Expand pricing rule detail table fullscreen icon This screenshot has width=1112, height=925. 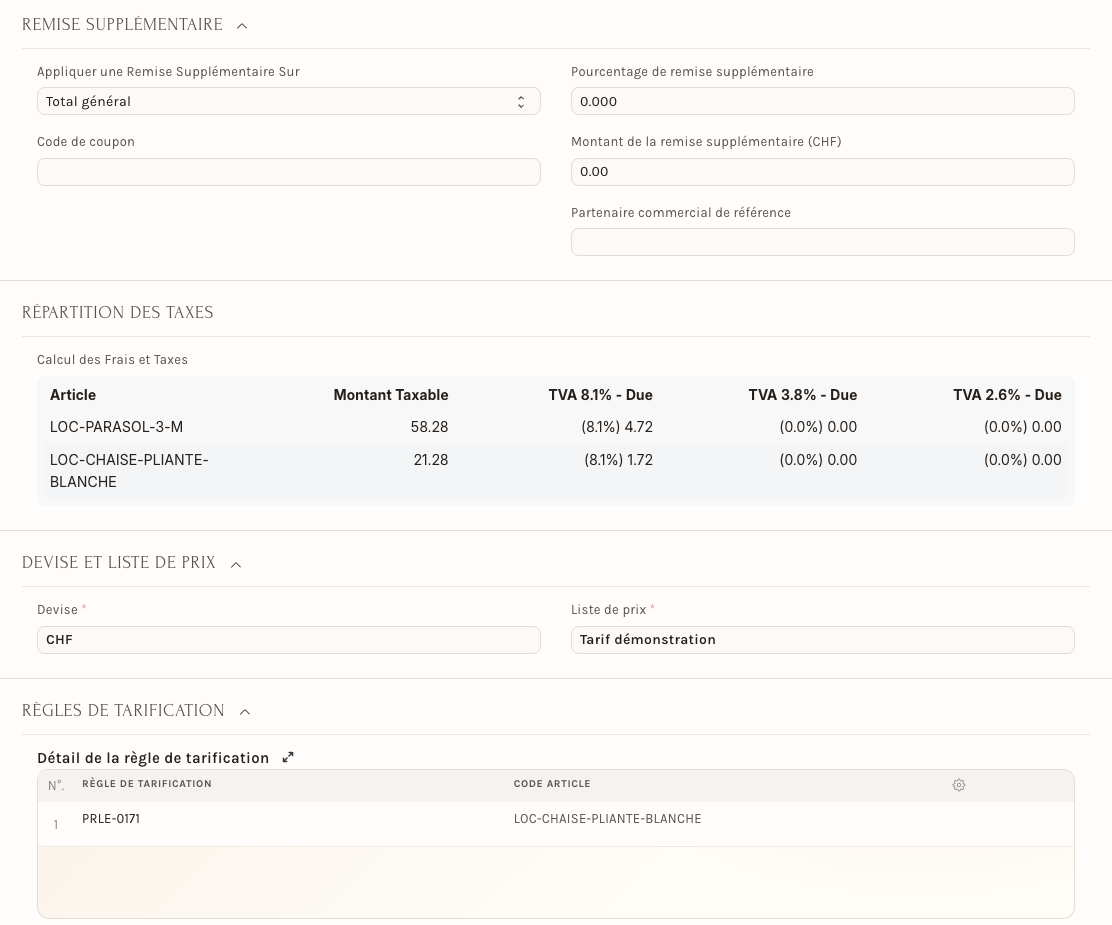[288, 758]
